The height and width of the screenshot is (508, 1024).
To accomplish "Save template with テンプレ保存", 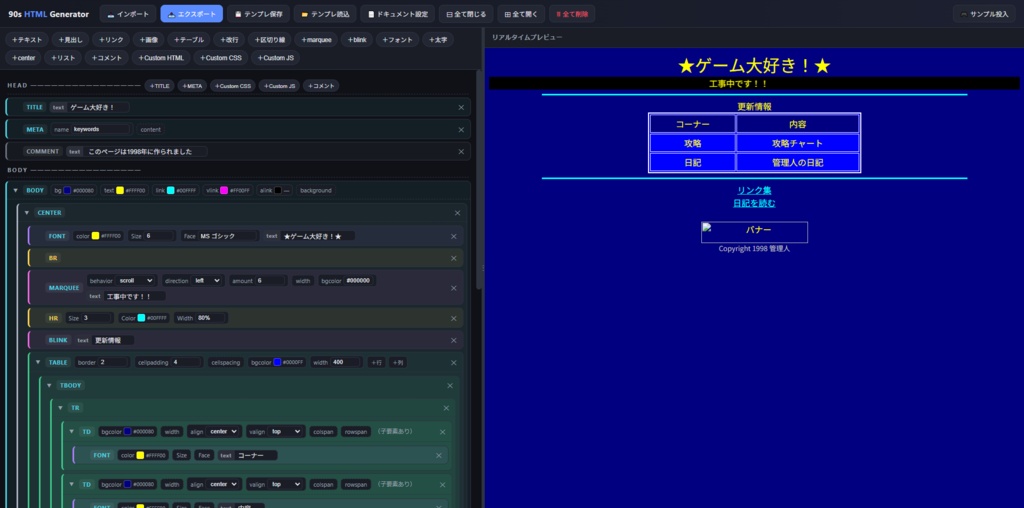I will pos(259,14).
